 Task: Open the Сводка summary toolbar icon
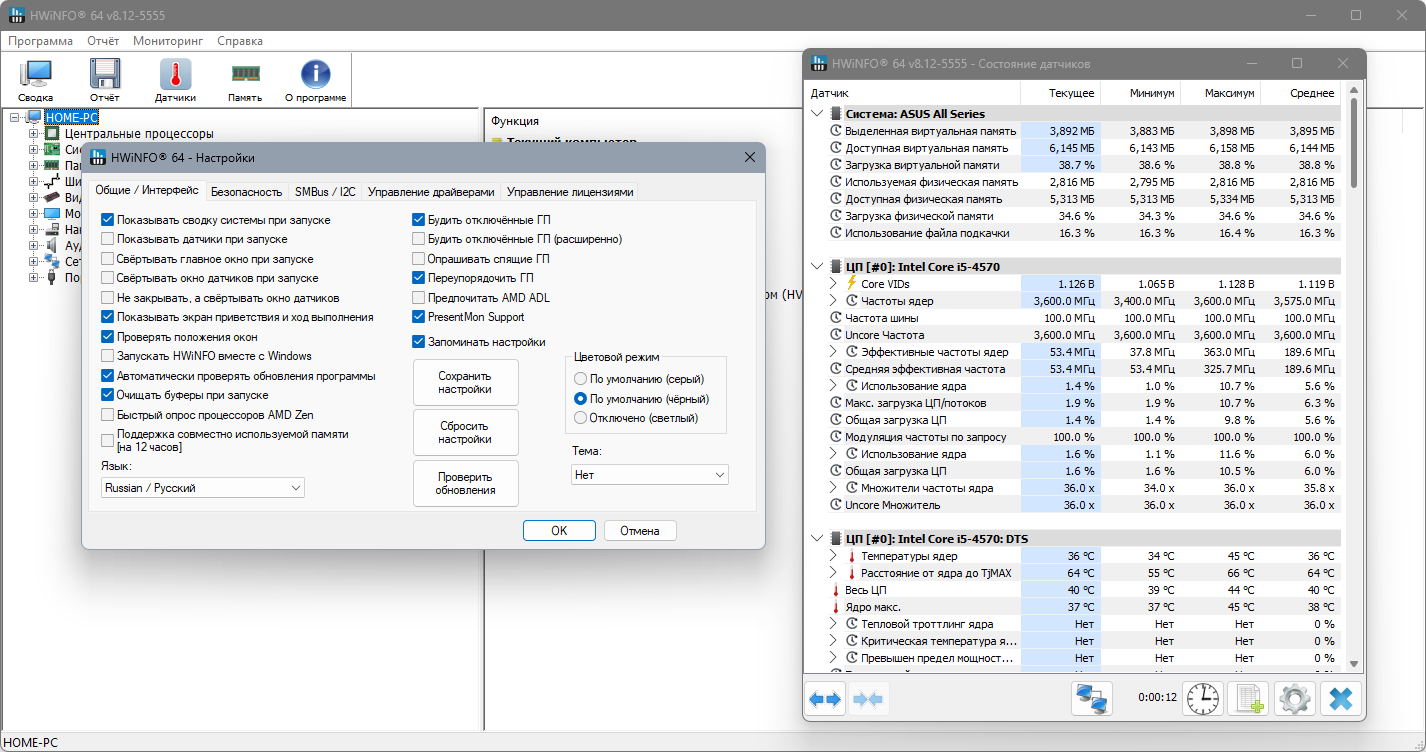pos(35,80)
